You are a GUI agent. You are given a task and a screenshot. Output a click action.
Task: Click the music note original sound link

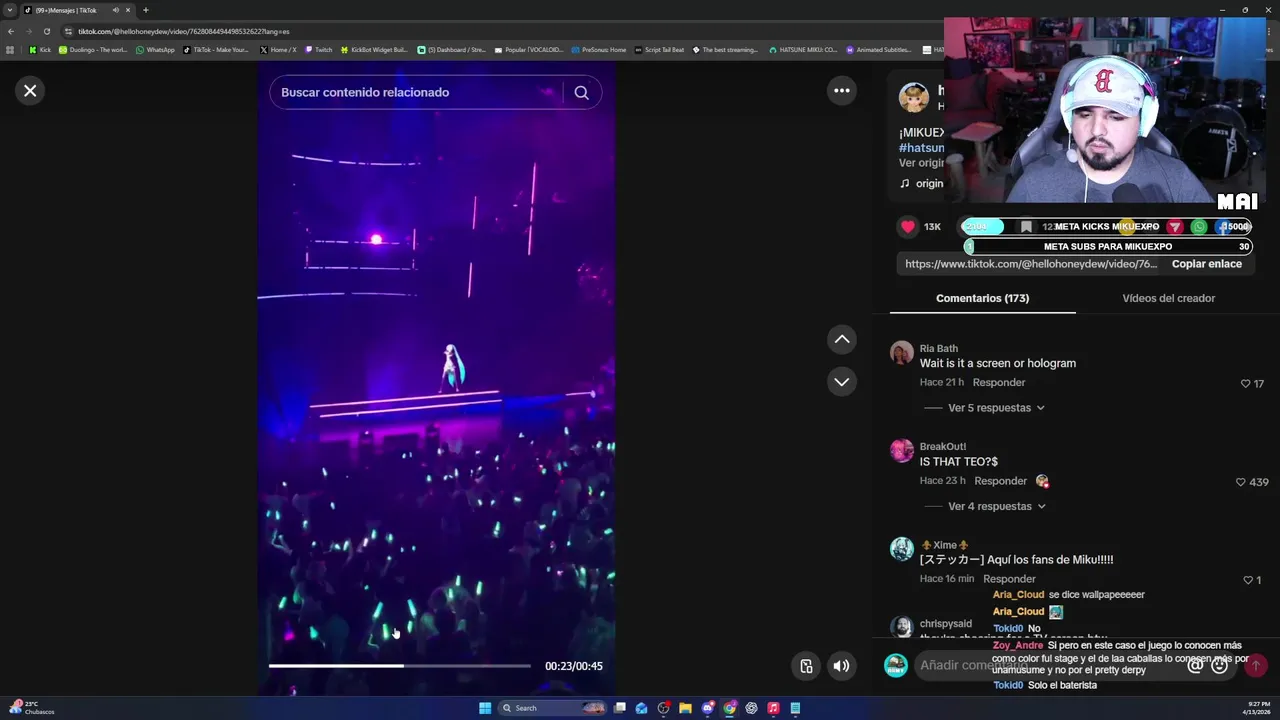(921, 184)
